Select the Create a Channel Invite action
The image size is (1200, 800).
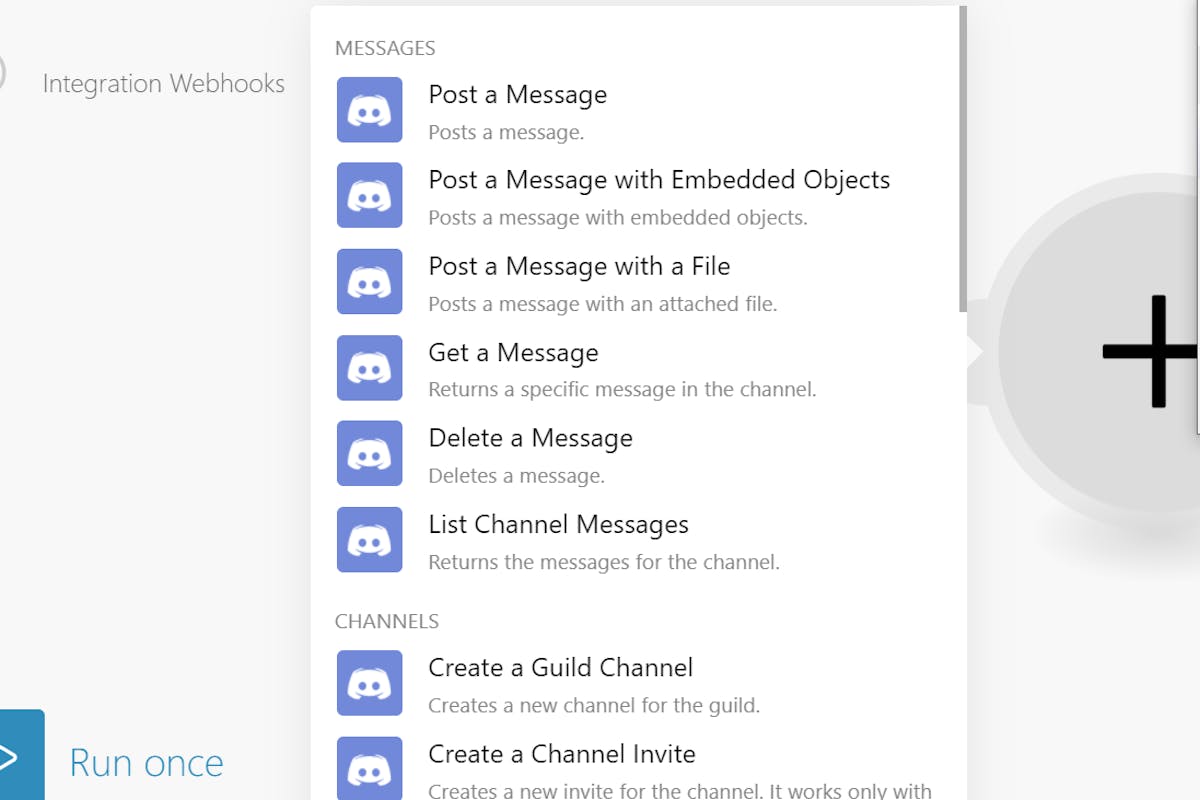point(562,755)
